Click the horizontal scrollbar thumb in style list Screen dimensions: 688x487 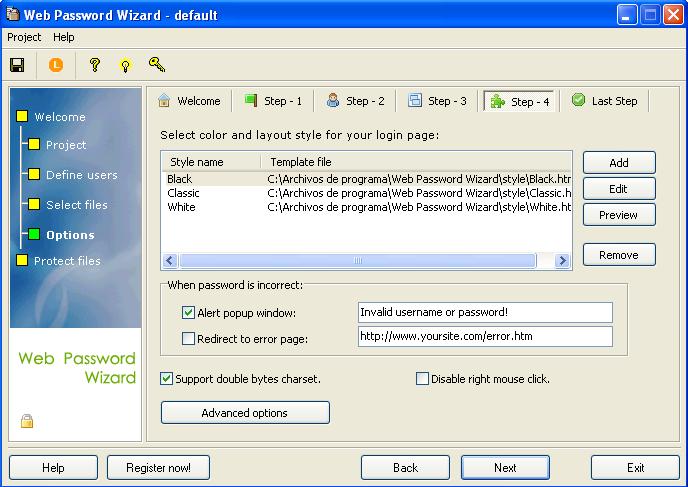pos(358,261)
